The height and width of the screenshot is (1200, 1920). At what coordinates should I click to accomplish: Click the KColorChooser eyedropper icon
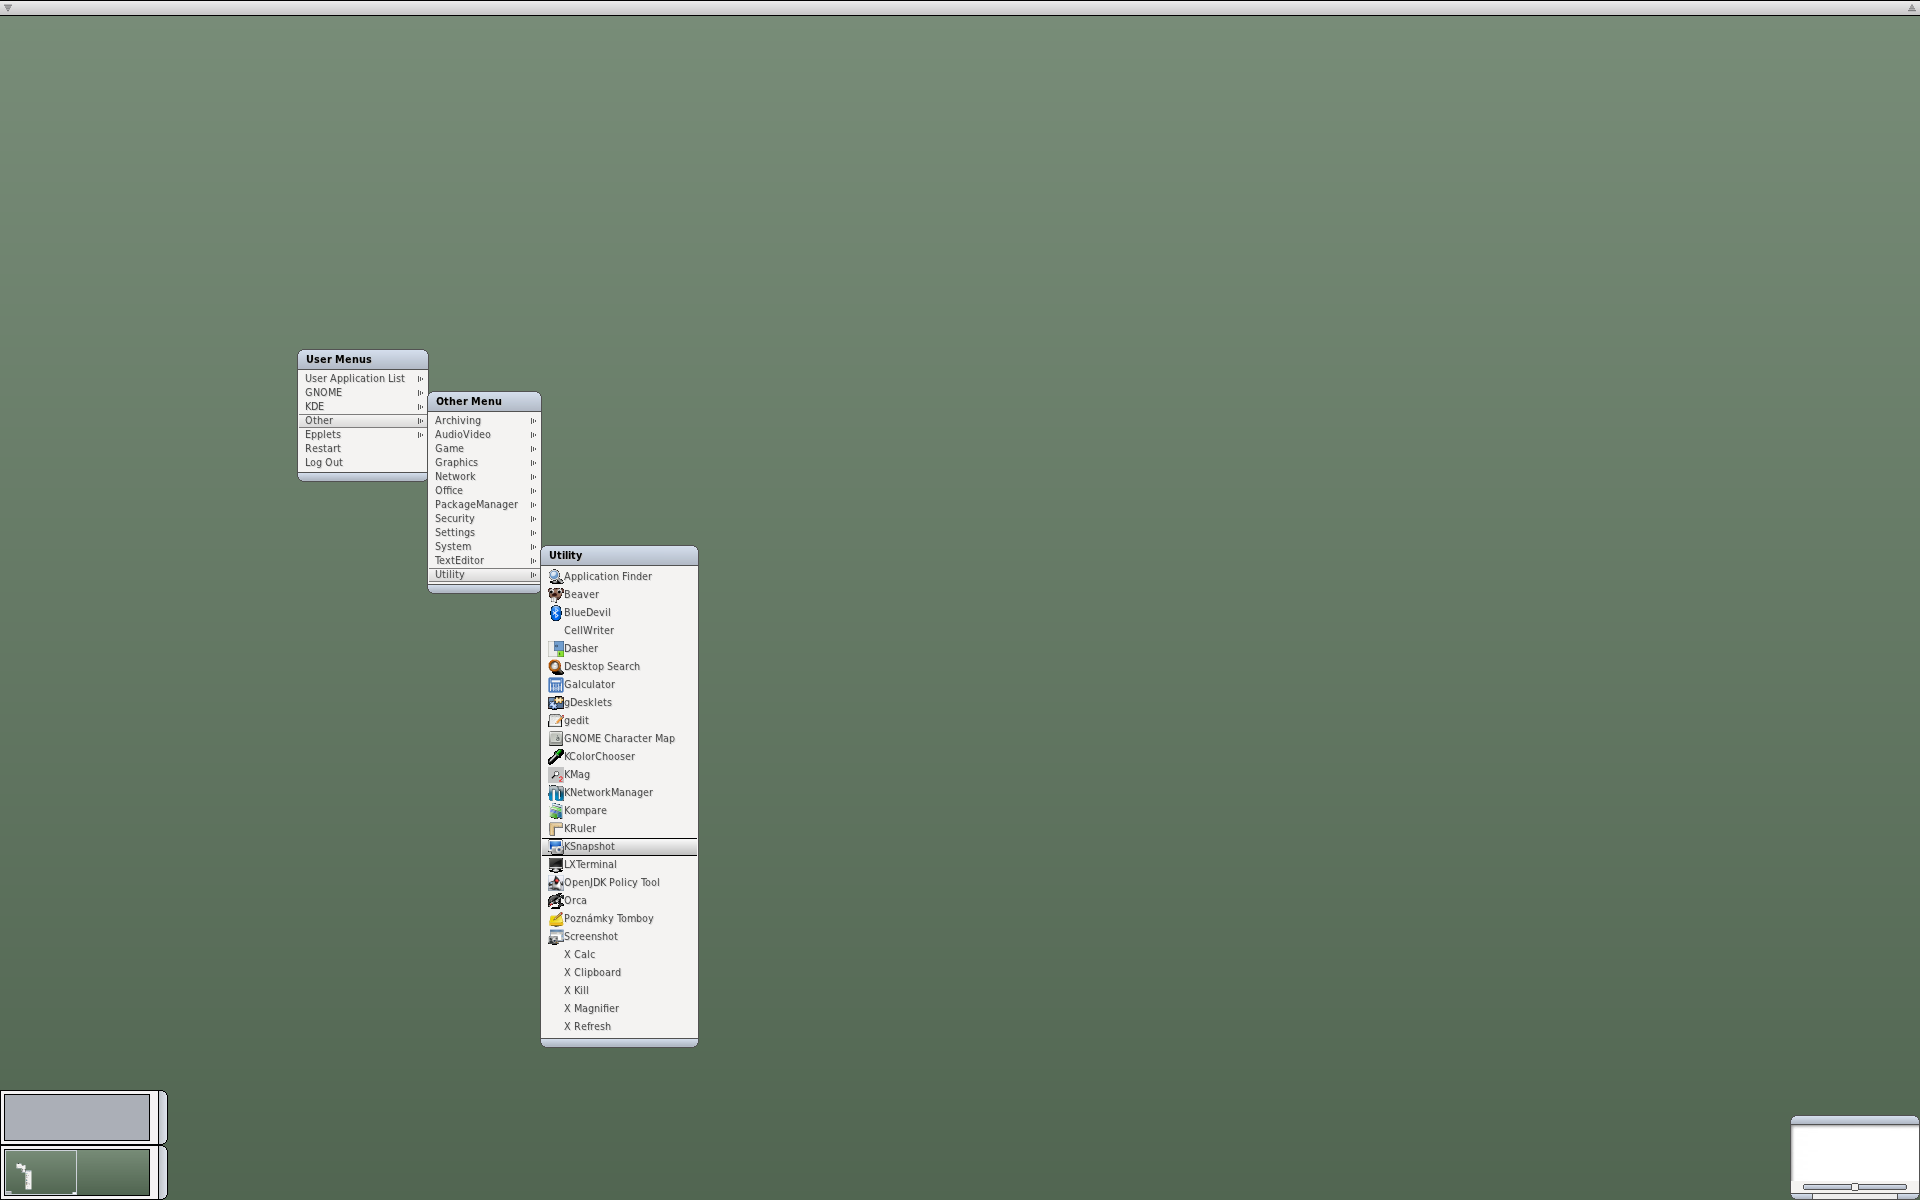(555, 757)
